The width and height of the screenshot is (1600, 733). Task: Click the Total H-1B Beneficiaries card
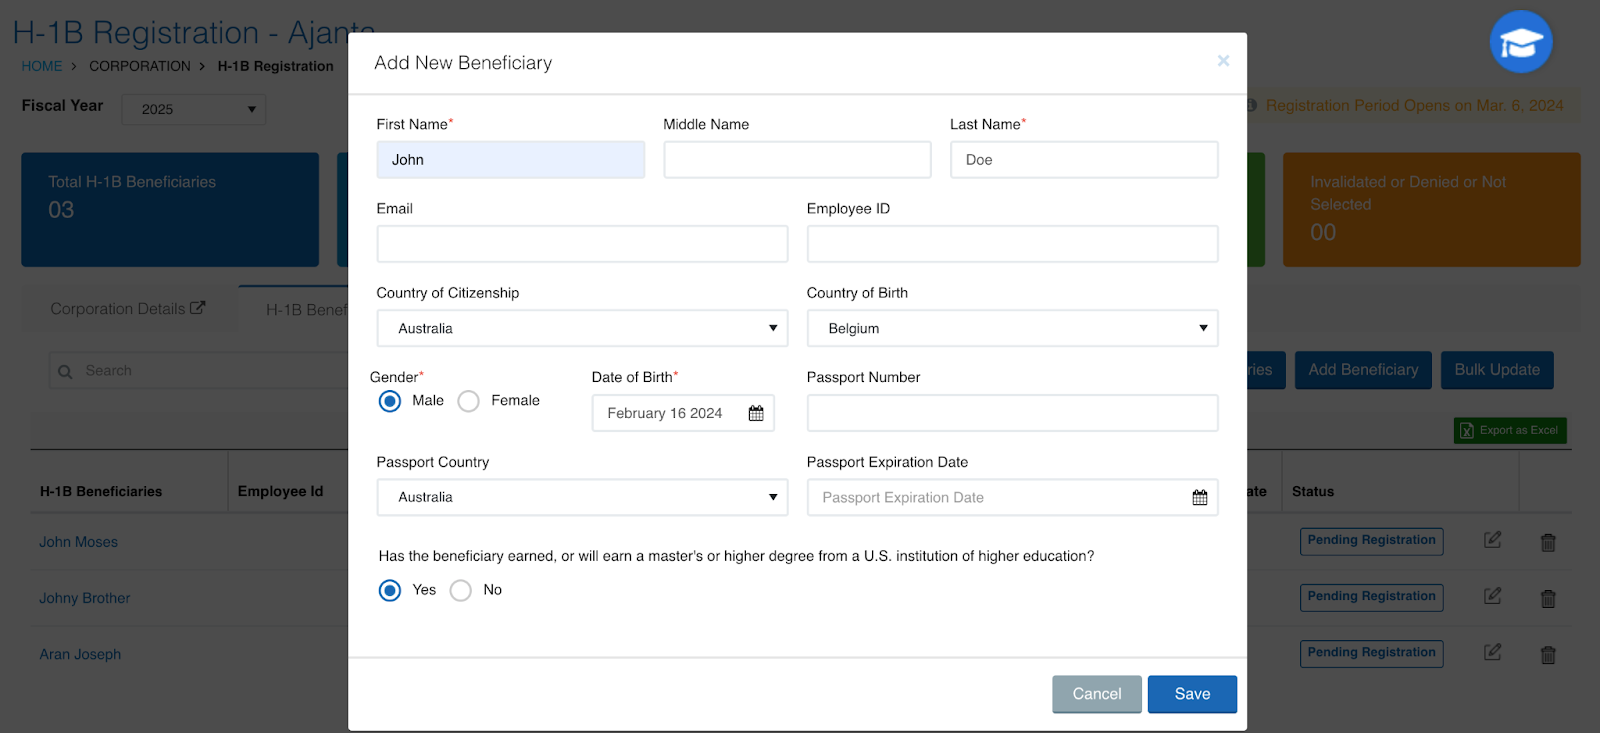(x=170, y=209)
